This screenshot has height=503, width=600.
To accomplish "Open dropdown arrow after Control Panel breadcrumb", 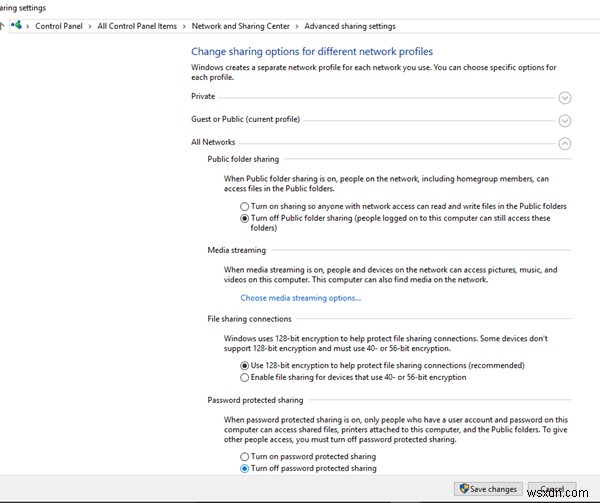I will coord(90,26).
